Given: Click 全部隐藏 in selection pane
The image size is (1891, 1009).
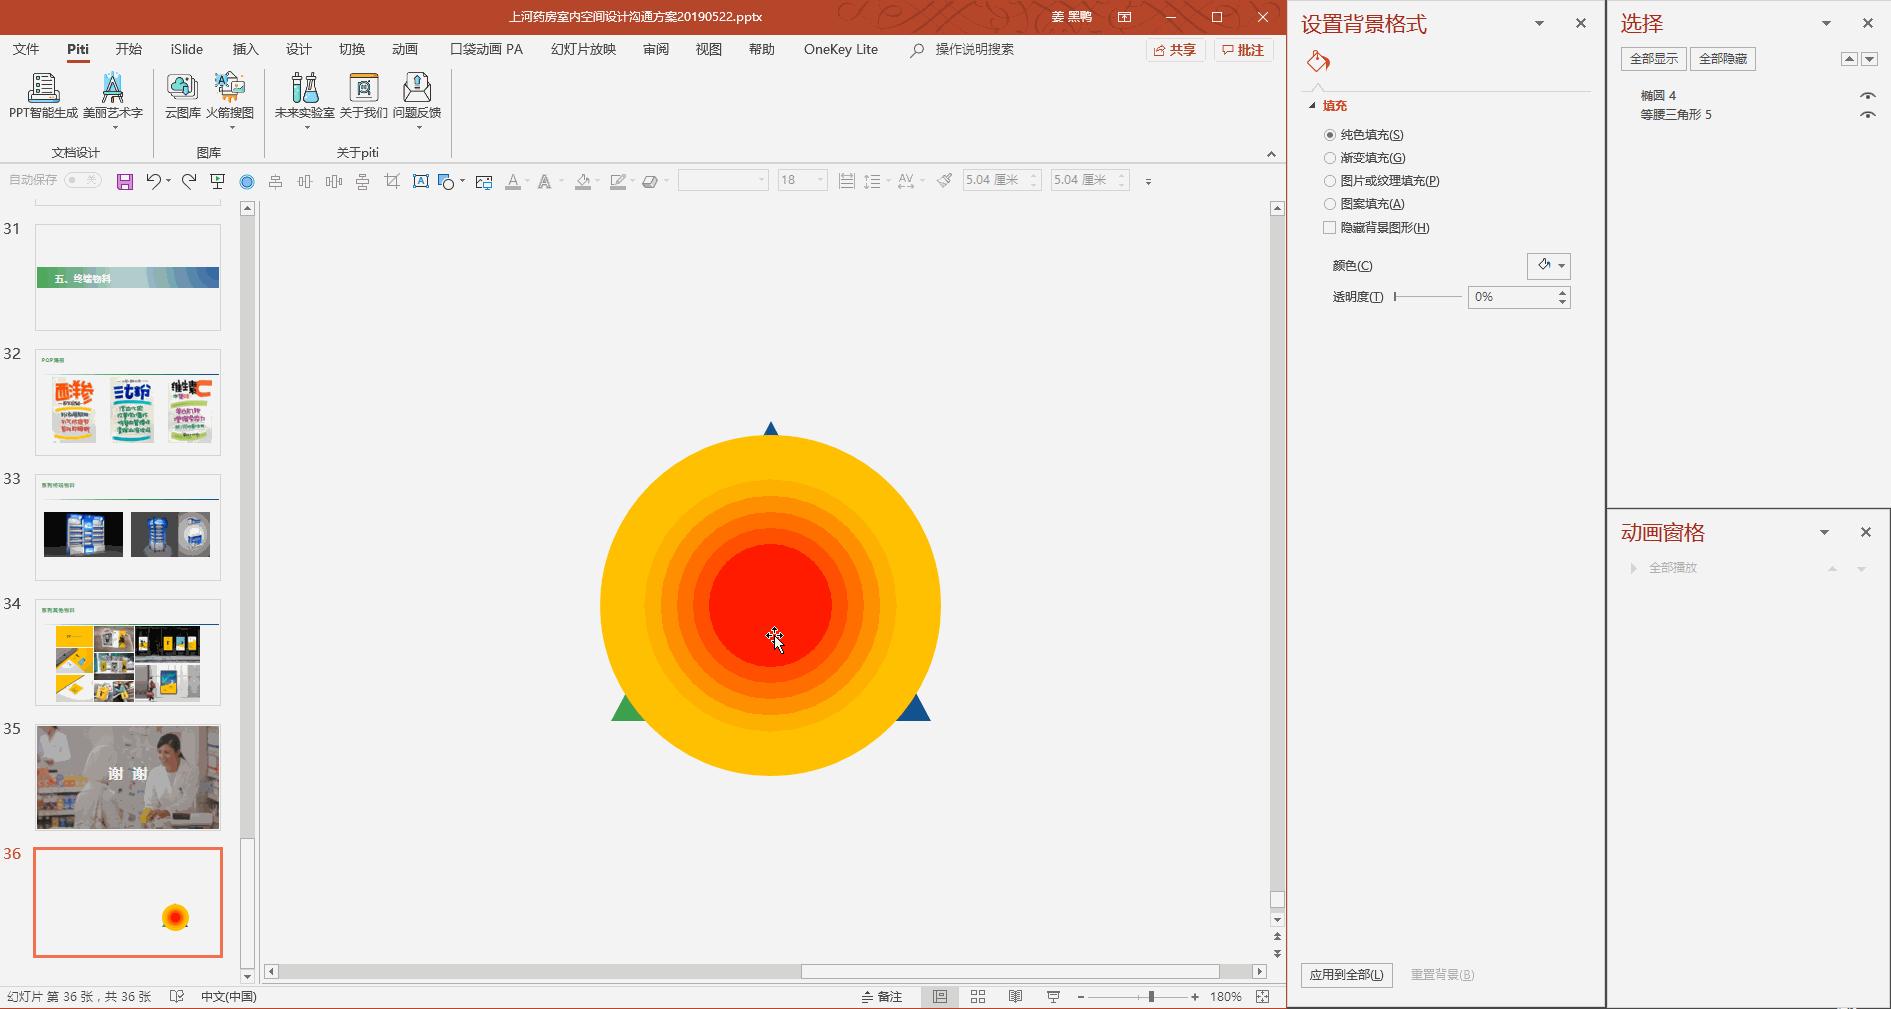Looking at the screenshot, I should 1722,59.
